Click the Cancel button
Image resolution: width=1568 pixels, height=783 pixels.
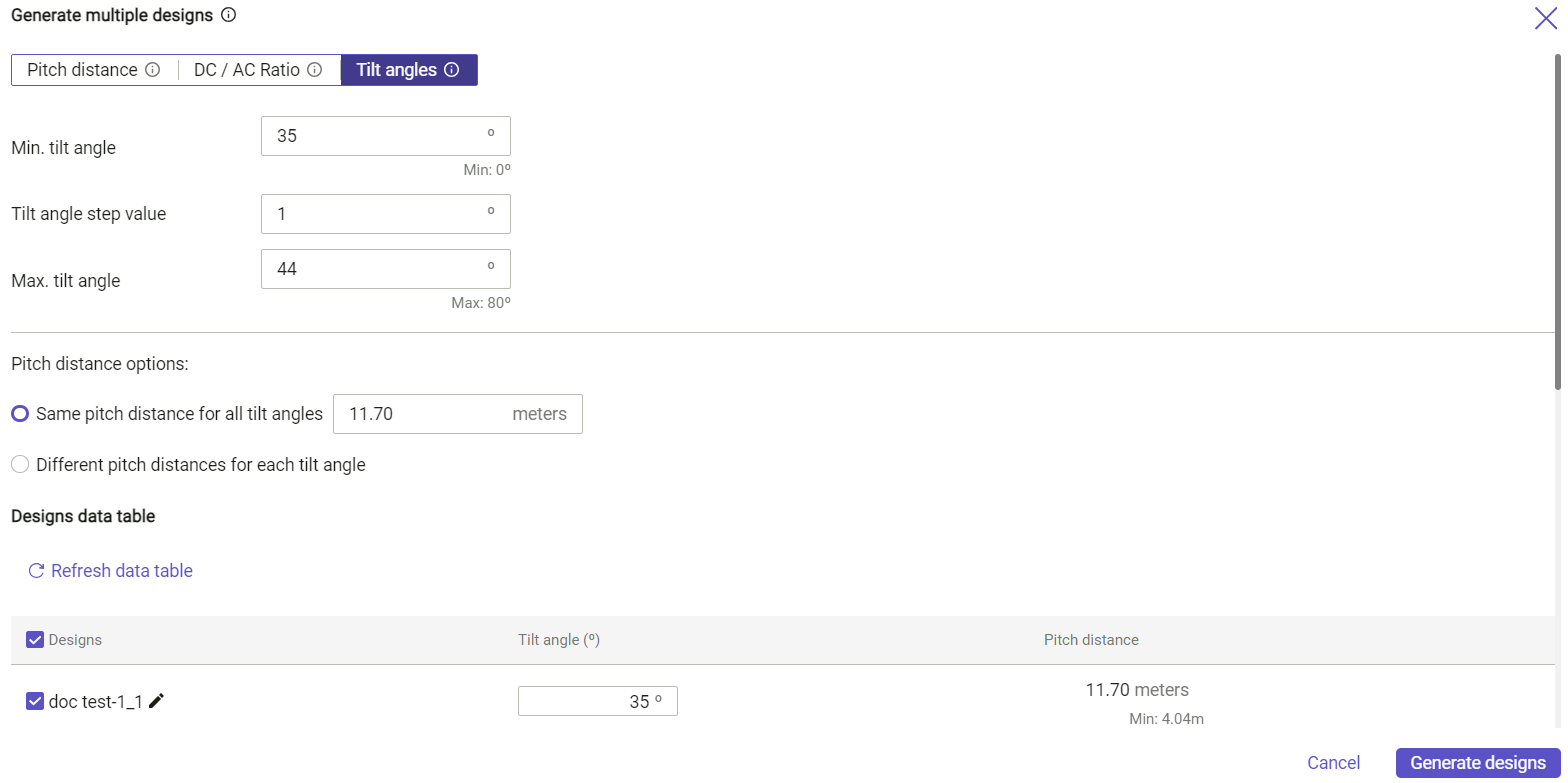coord(1333,763)
